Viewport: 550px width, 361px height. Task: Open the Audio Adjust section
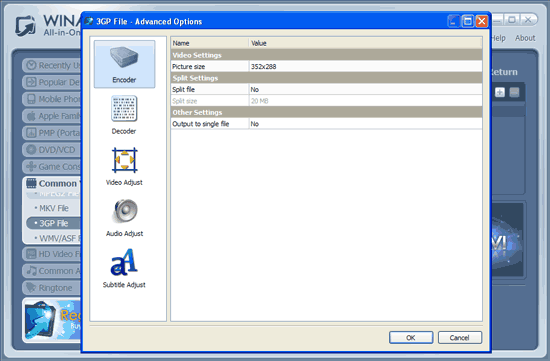(125, 218)
